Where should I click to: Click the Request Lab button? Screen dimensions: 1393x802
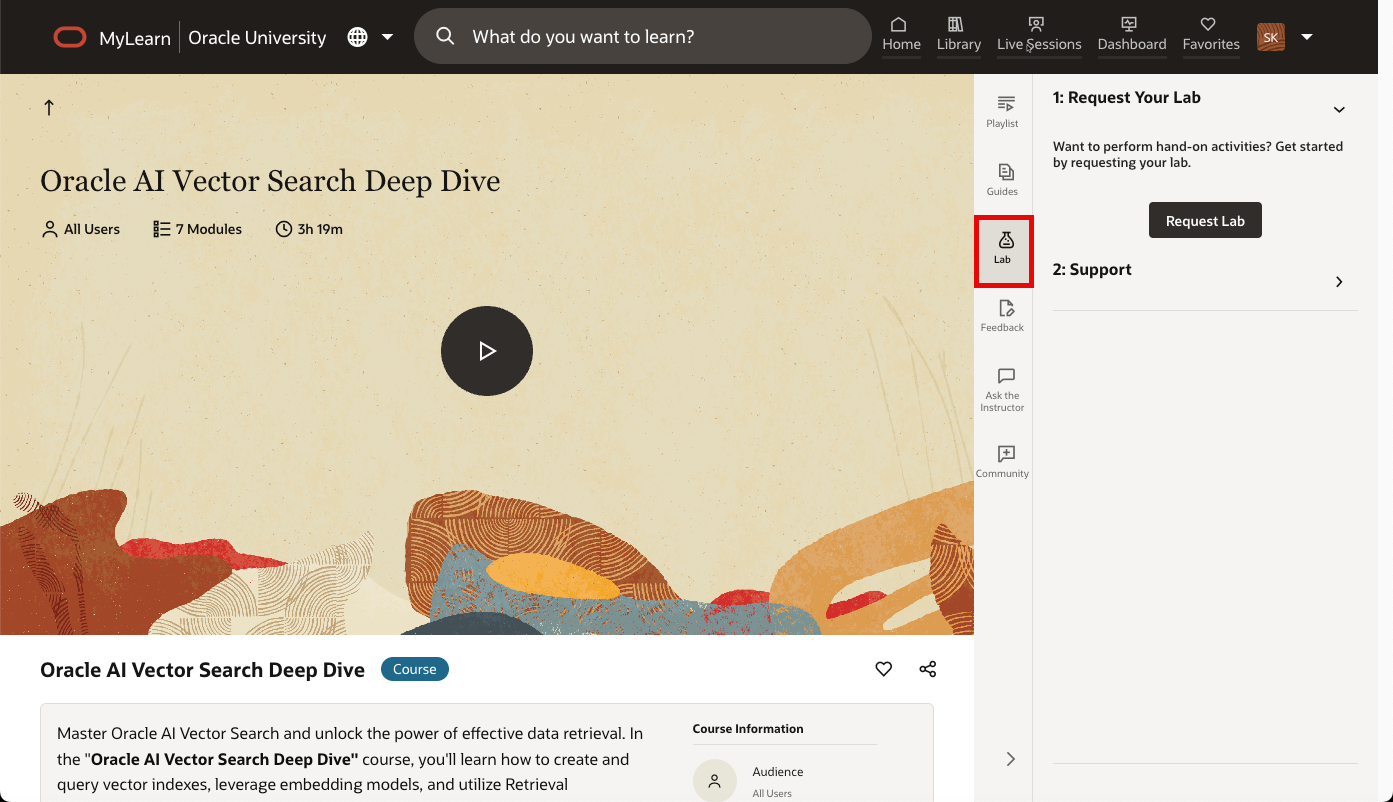coord(1205,220)
